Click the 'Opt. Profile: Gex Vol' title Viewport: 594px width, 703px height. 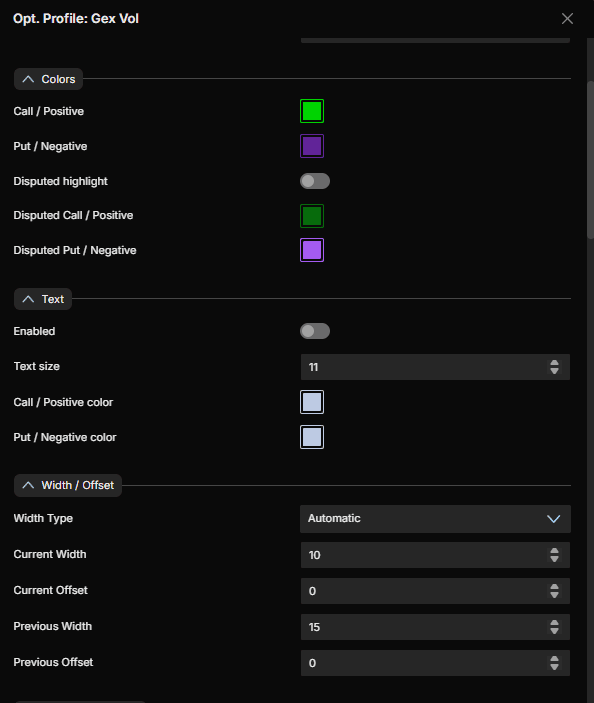tap(76, 18)
